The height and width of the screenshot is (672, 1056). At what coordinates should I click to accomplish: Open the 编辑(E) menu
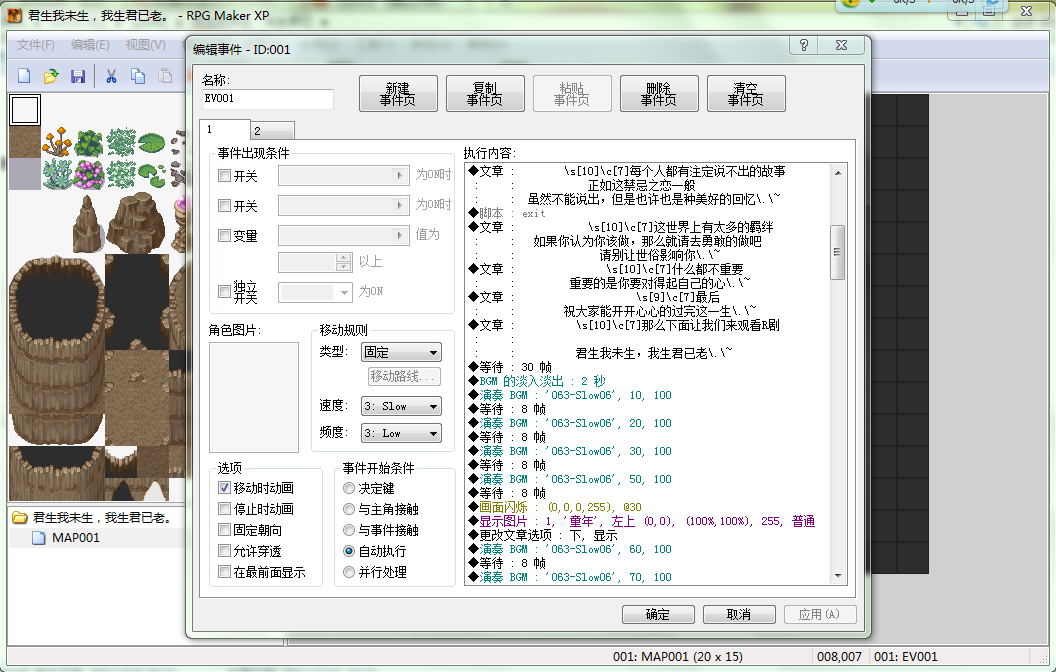click(x=90, y=45)
